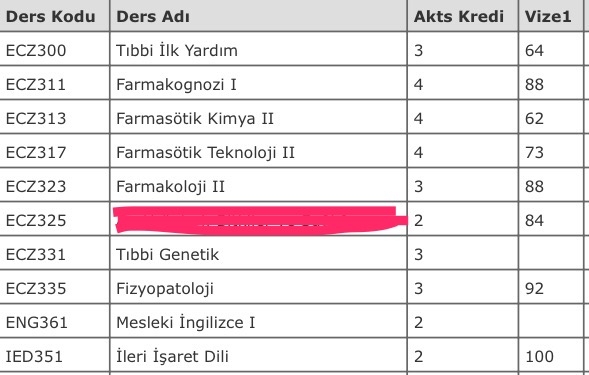
Task: Select the Tıbbi Genetik course
Action: tap(167, 254)
